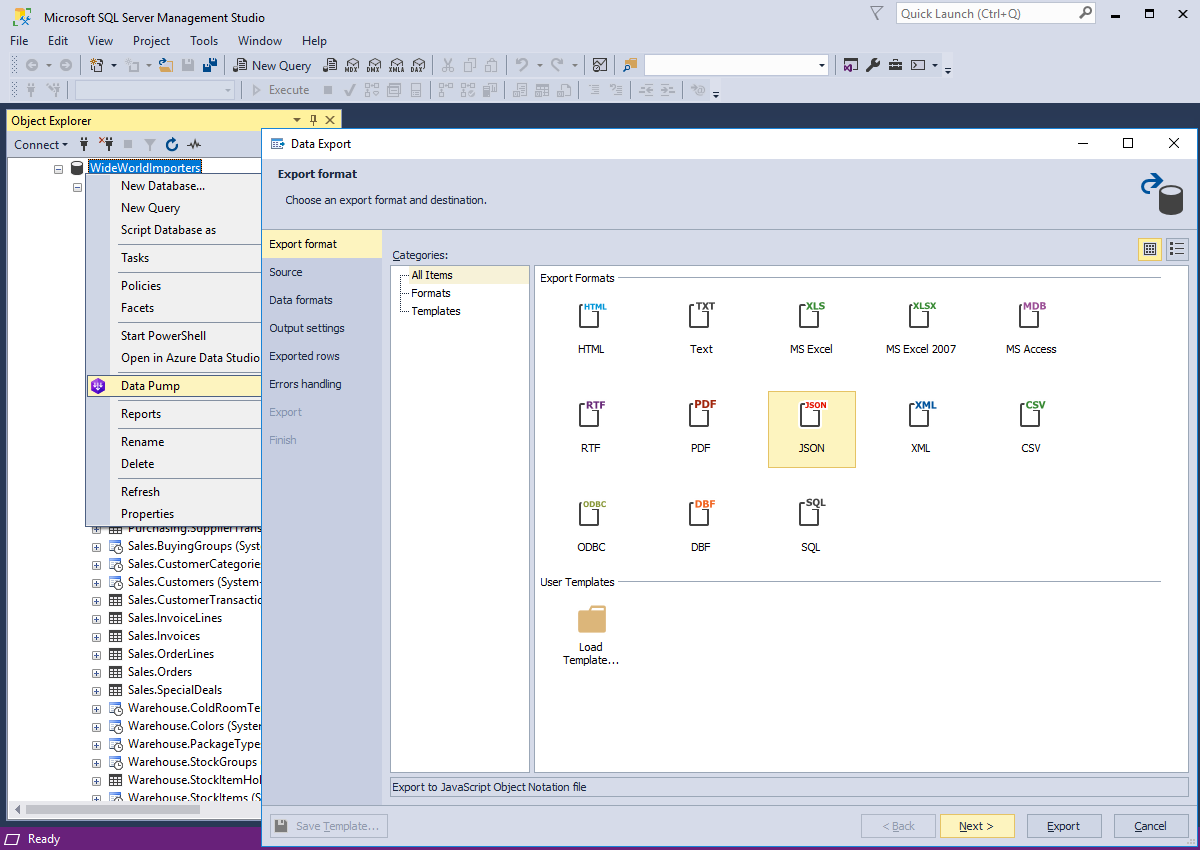Screen dimensions: 1200x850
Task: Click the refresh icon in Object Explorer
Action: 172,145
